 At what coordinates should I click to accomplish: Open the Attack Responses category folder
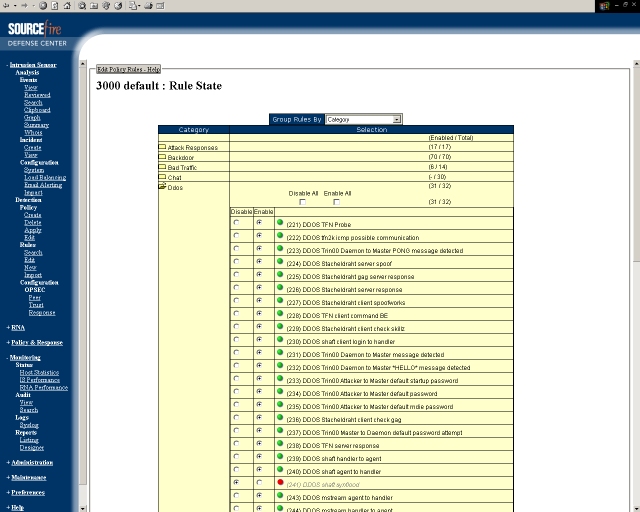click(162, 147)
